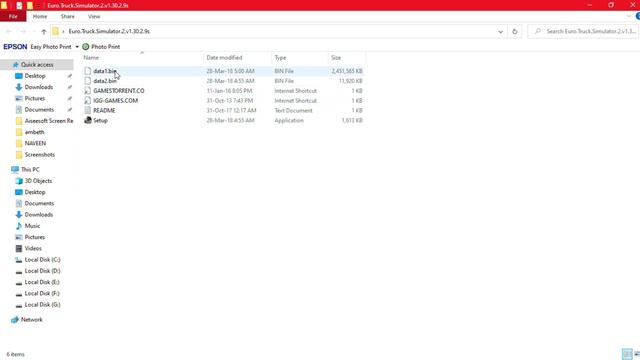Click the Network icon
640x360 pixels.
coord(15,320)
